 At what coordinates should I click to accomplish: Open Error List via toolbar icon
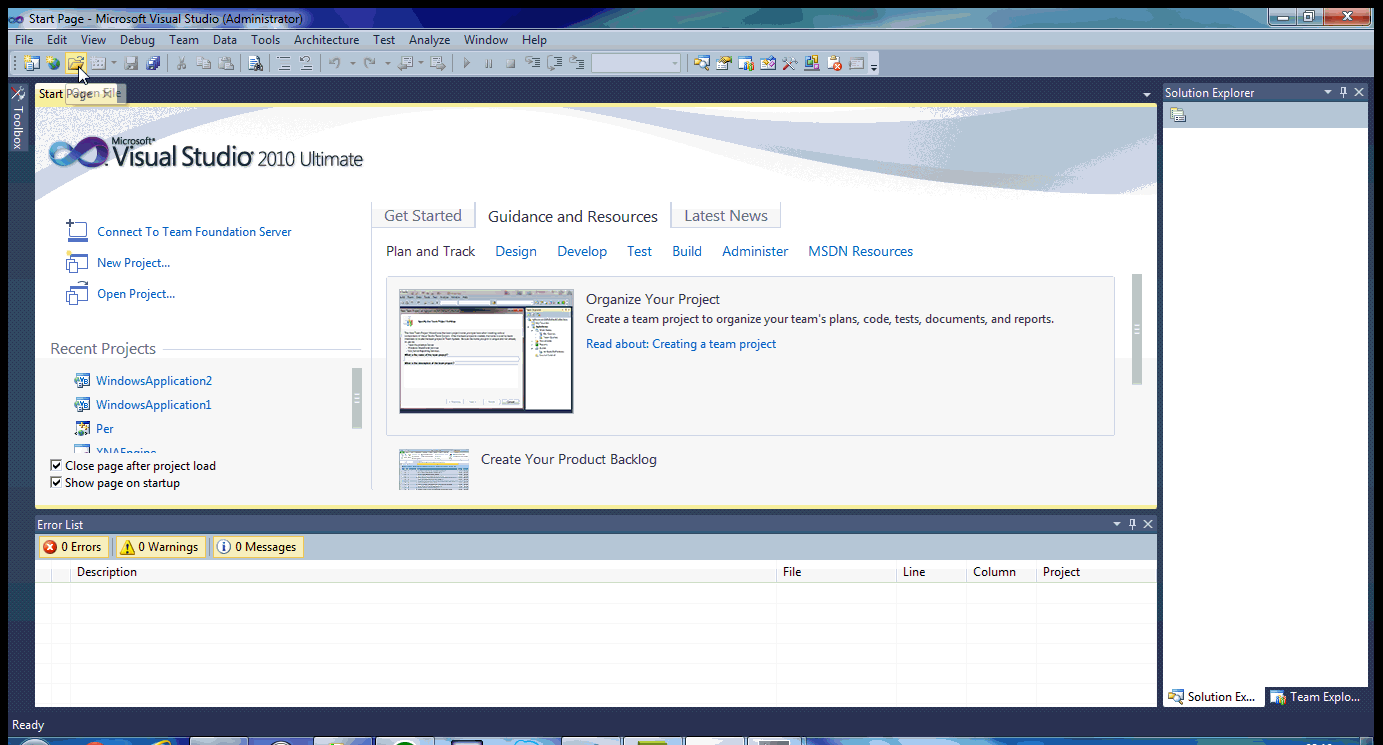(x=834, y=63)
